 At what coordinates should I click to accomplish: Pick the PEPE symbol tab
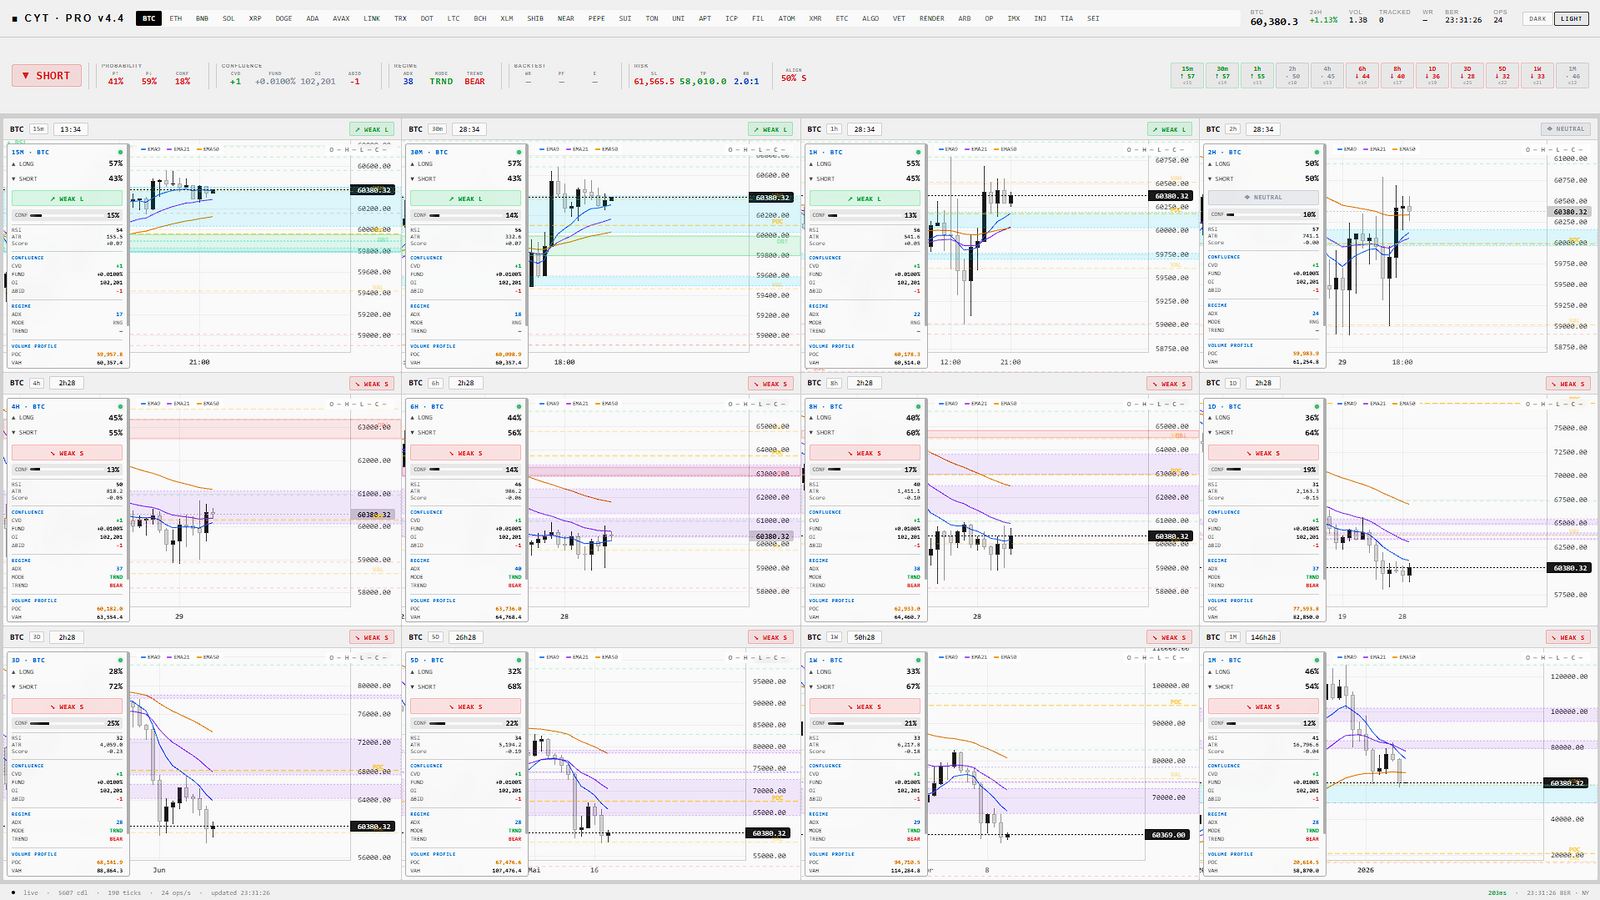[597, 18]
